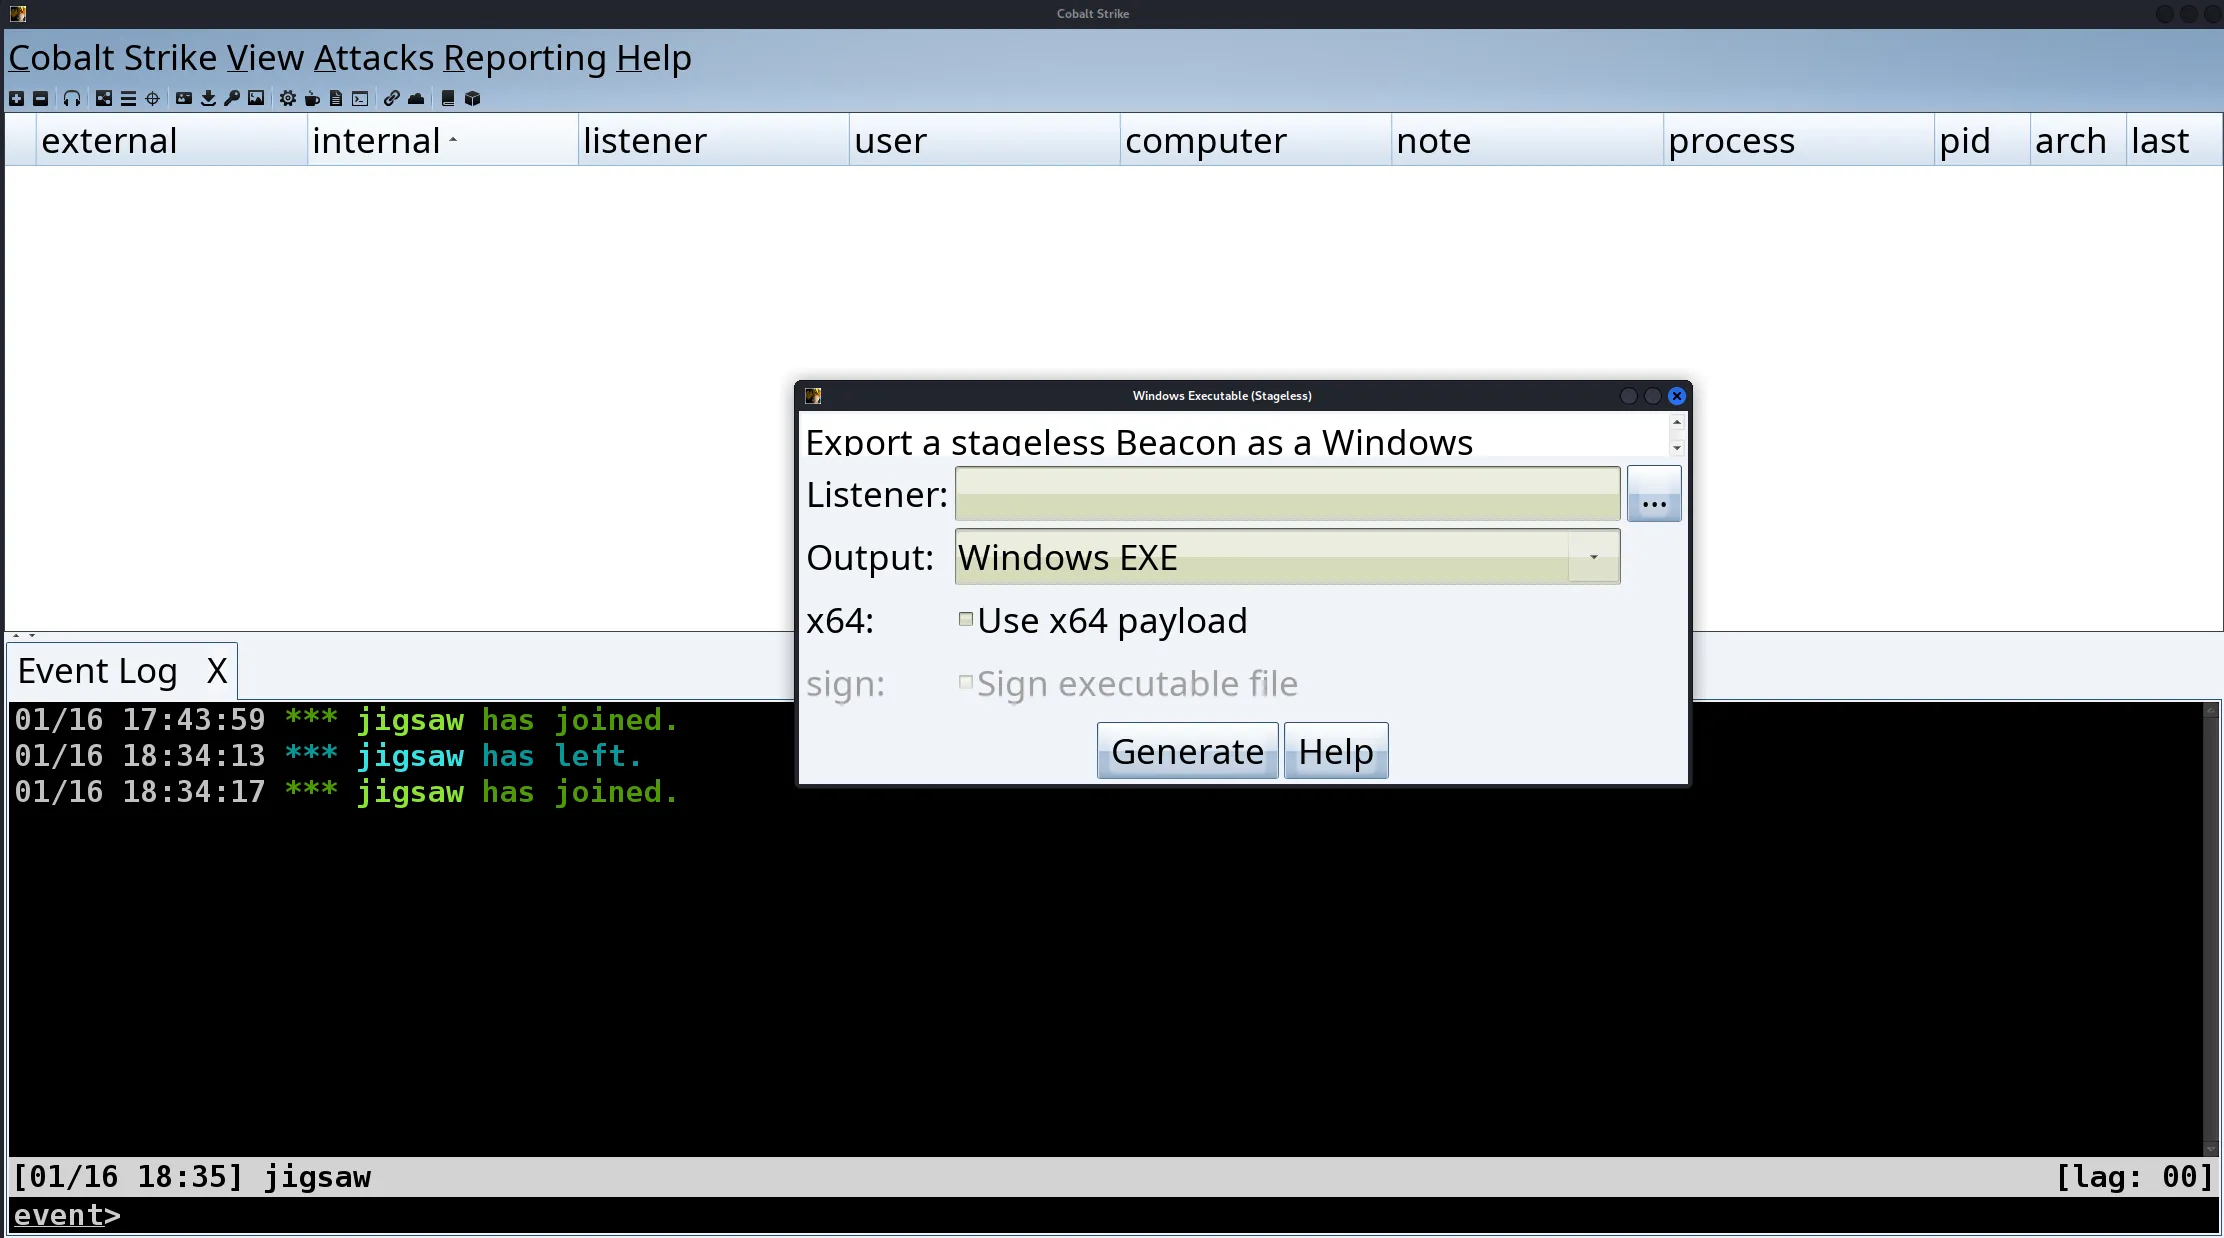Click the dialog description scrollbar down arrow
Screen dimensions: 2224x1238
coord(1677,448)
